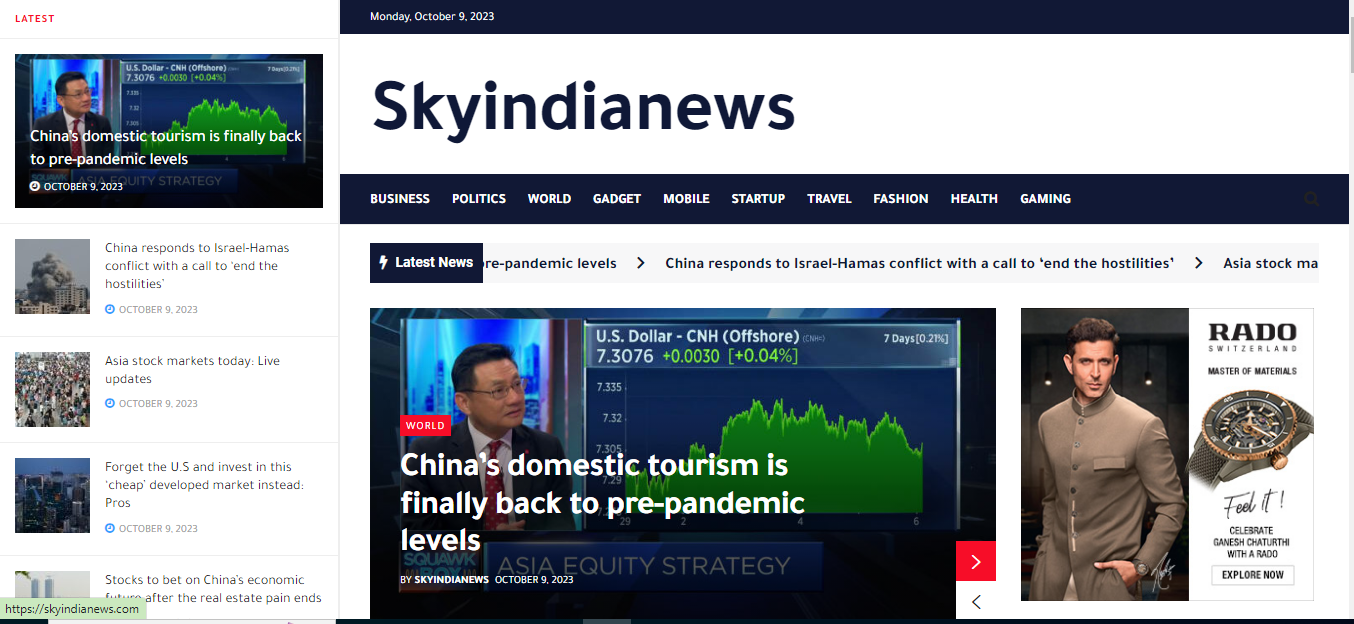Click the date Monday, October 9, 2023

[432, 16]
